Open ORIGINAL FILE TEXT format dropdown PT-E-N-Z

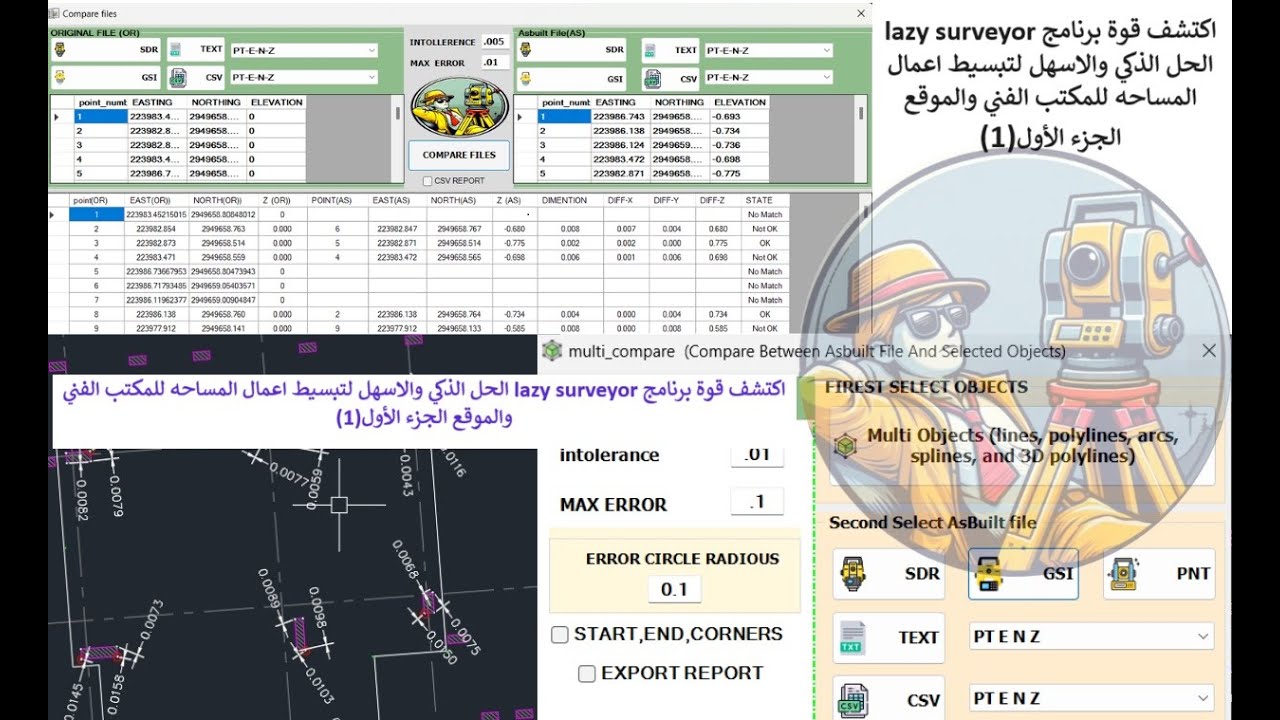[x=304, y=50]
